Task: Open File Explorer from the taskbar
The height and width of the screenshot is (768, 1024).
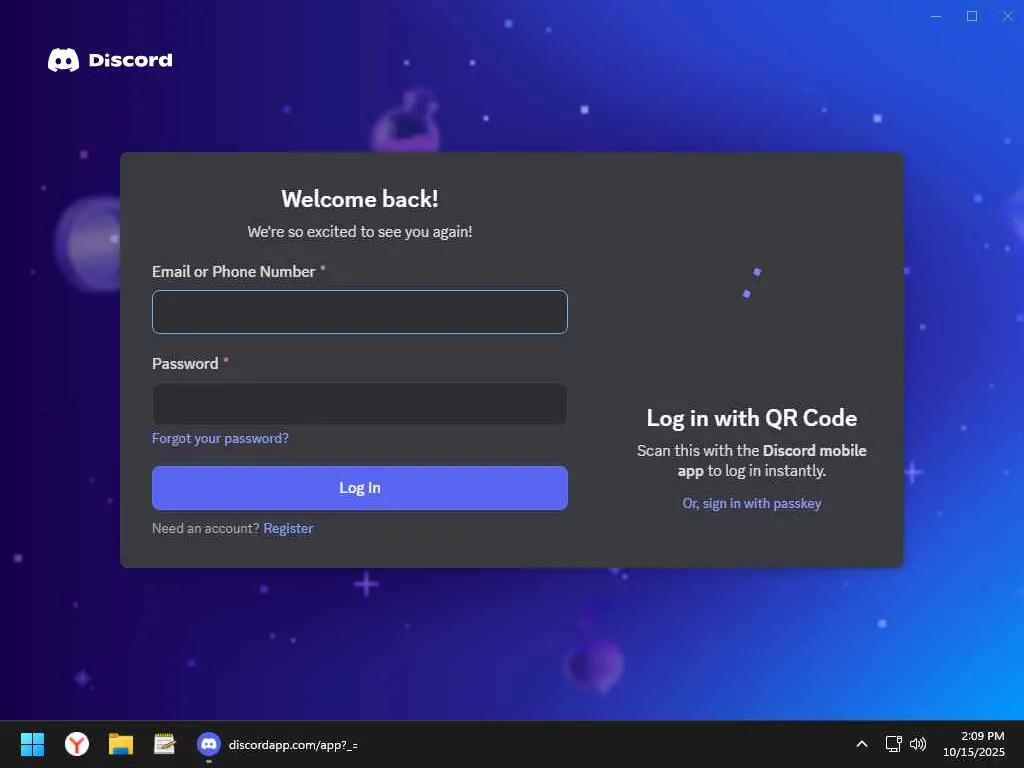Action: pyautogui.click(x=121, y=744)
